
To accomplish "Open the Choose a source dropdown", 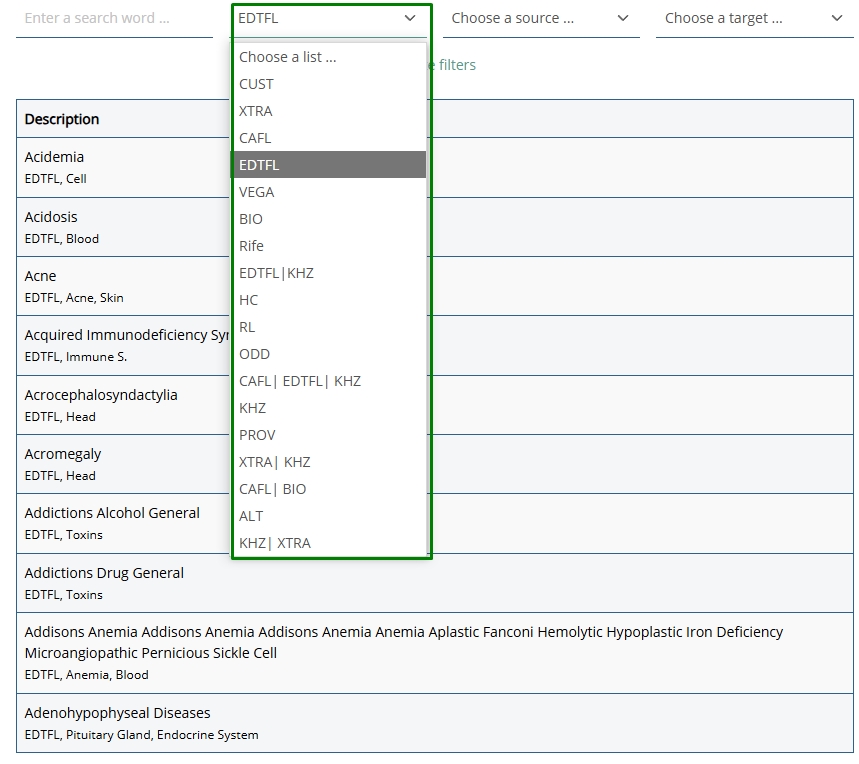I will pyautogui.click(x=540, y=18).
